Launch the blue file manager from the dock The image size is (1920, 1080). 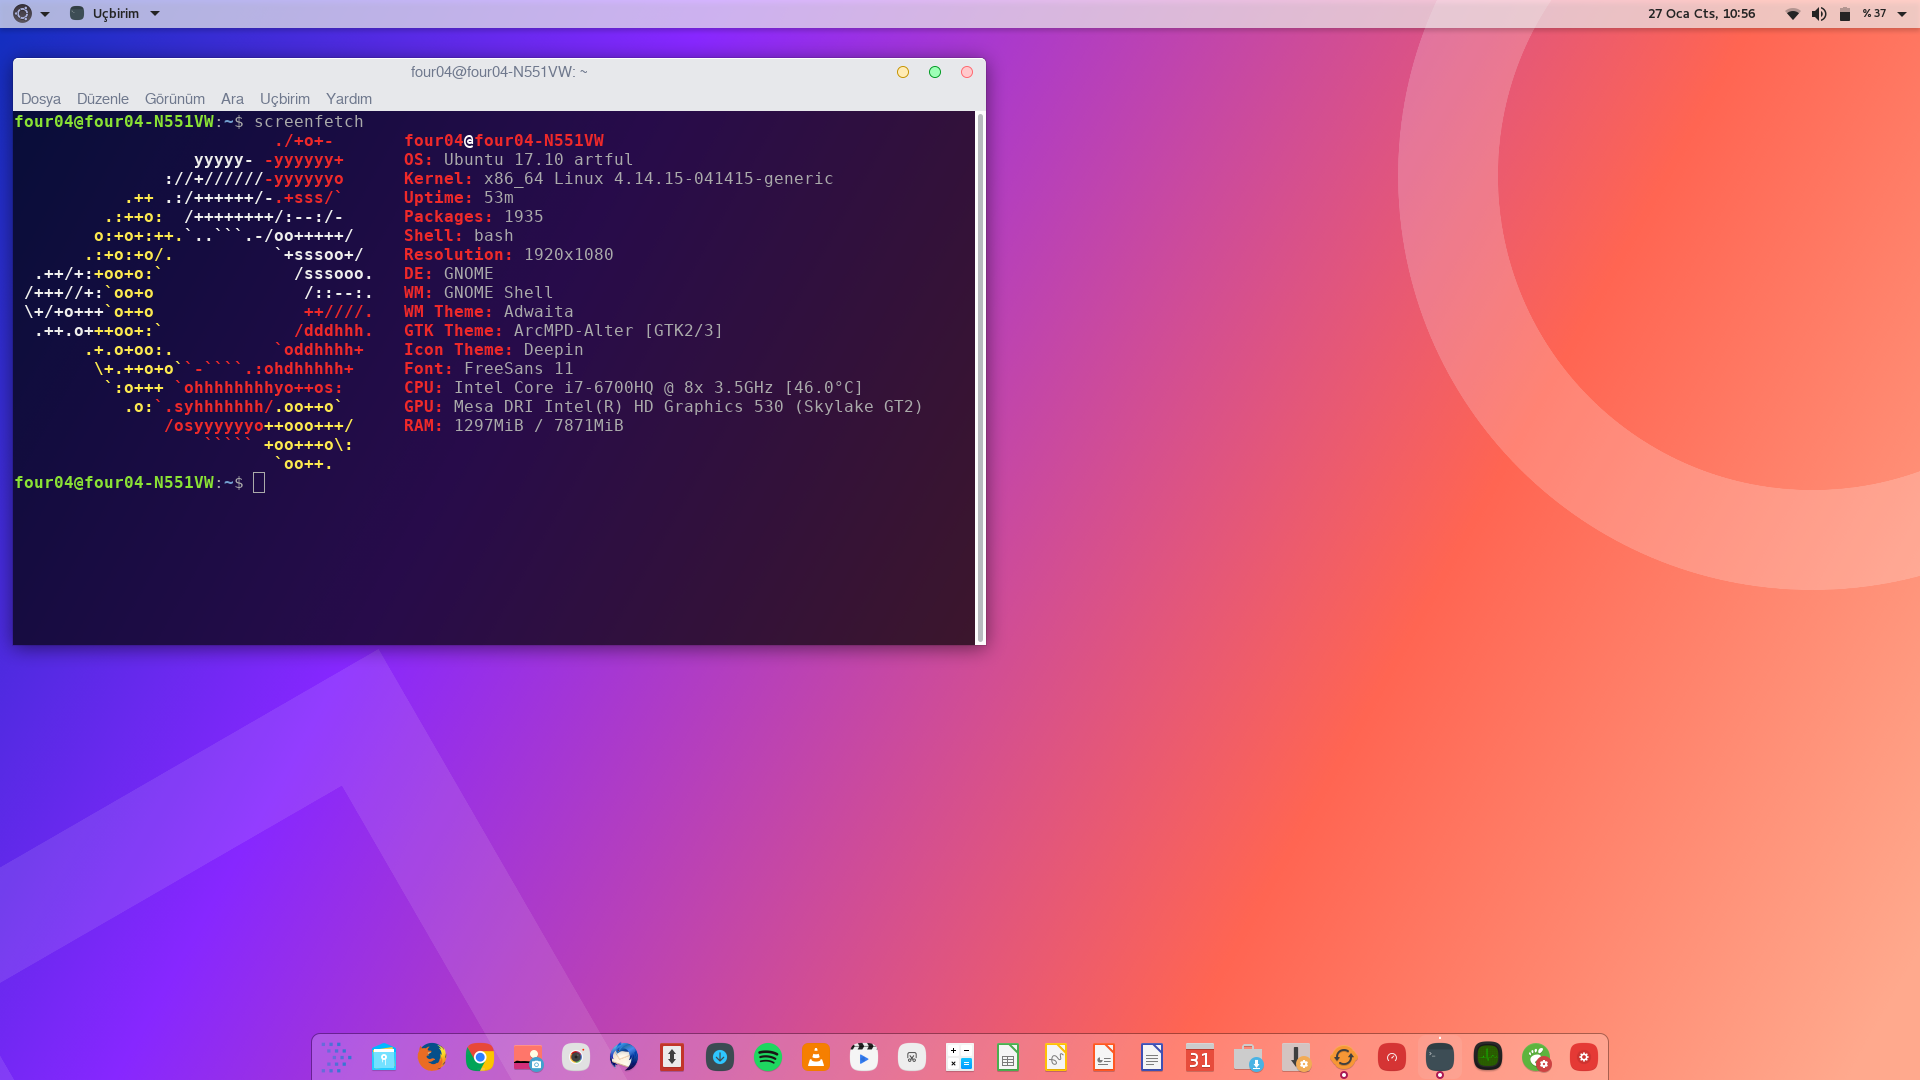click(384, 1057)
